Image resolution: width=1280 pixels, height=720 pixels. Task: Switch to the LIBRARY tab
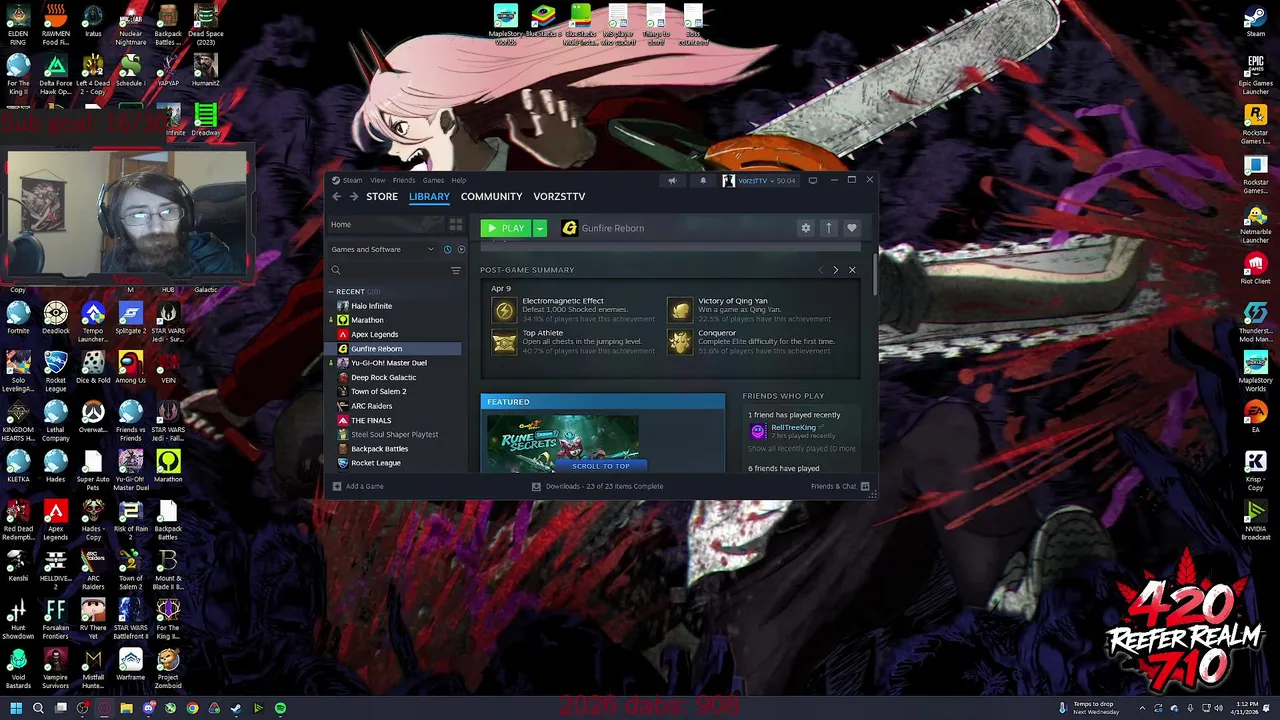[429, 197]
